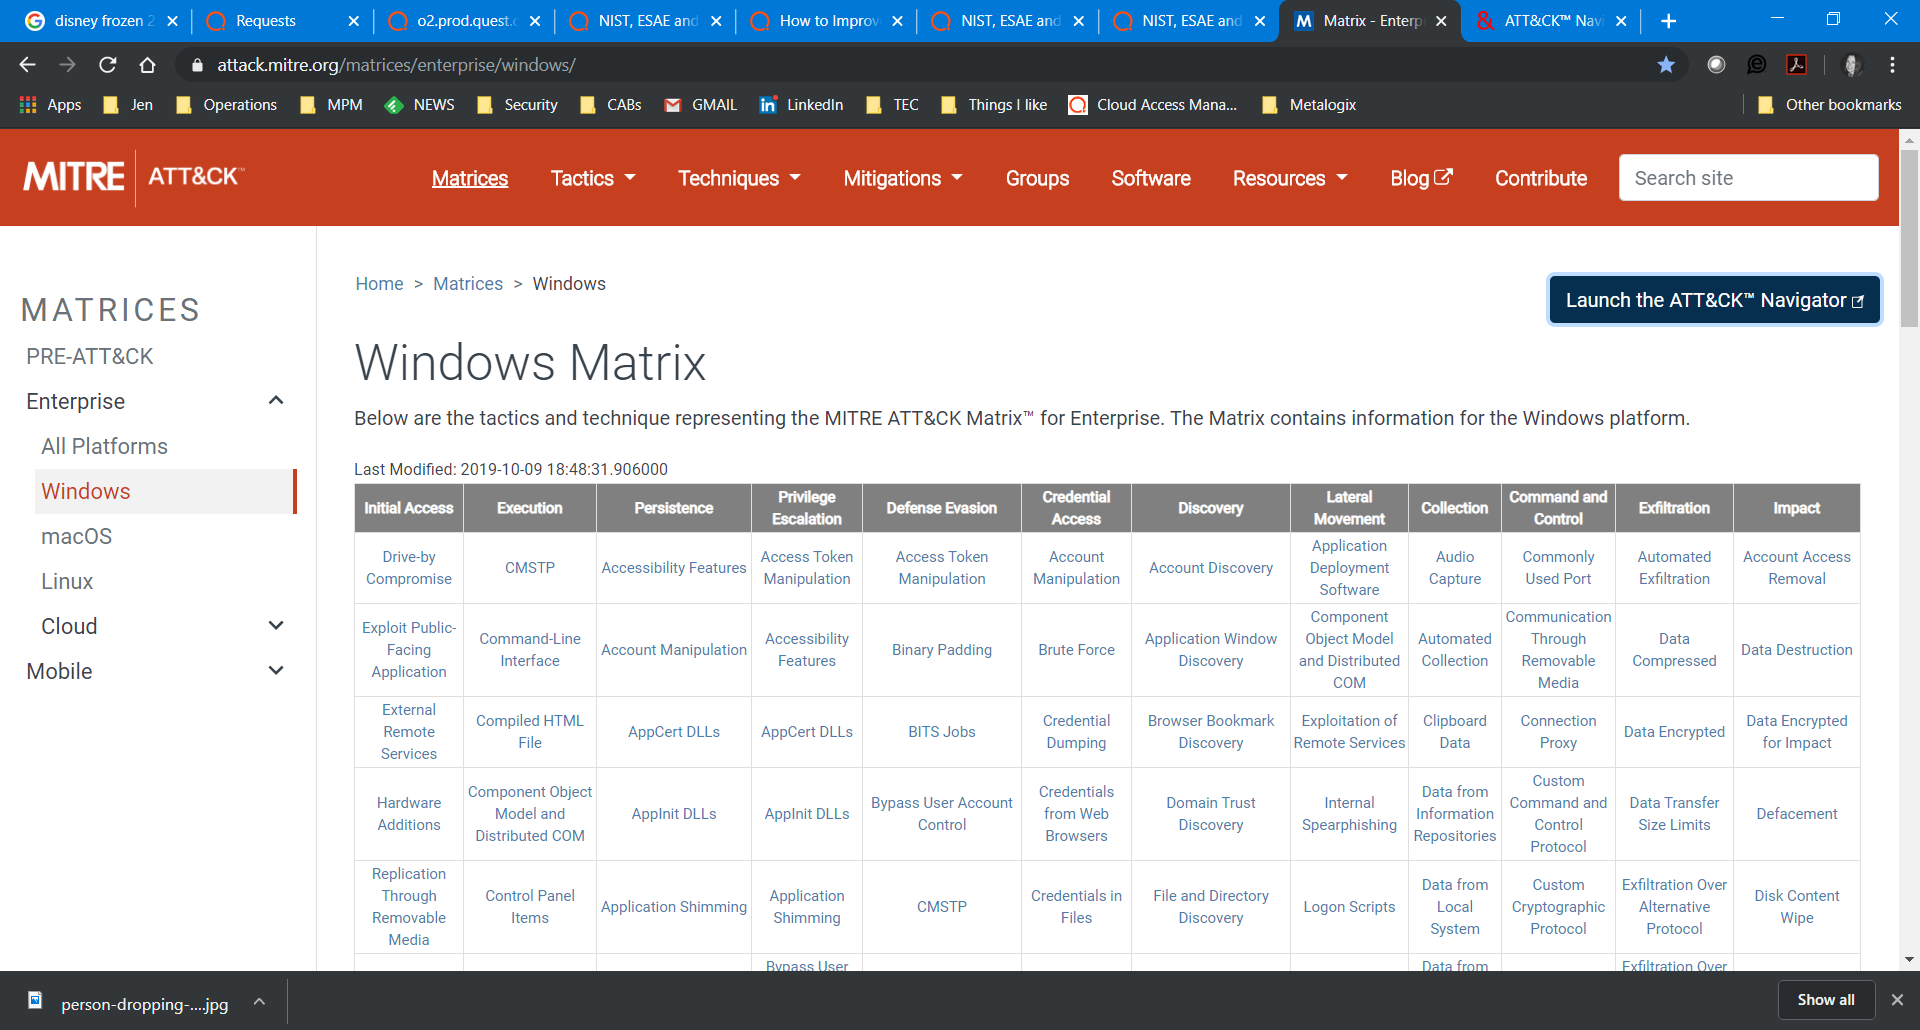Image resolution: width=1920 pixels, height=1030 pixels.
Task: Open Cloud Access Manager bookmark
Action: point(1152,105)
